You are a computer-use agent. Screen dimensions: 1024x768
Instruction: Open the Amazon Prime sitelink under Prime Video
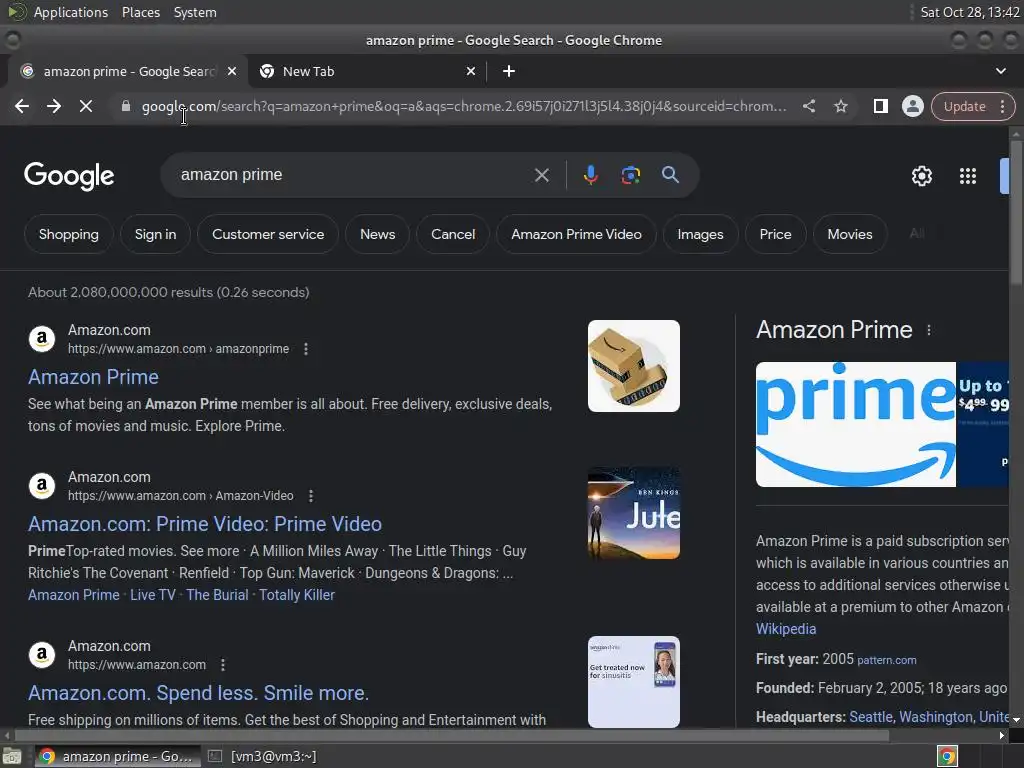coord(74,595)
